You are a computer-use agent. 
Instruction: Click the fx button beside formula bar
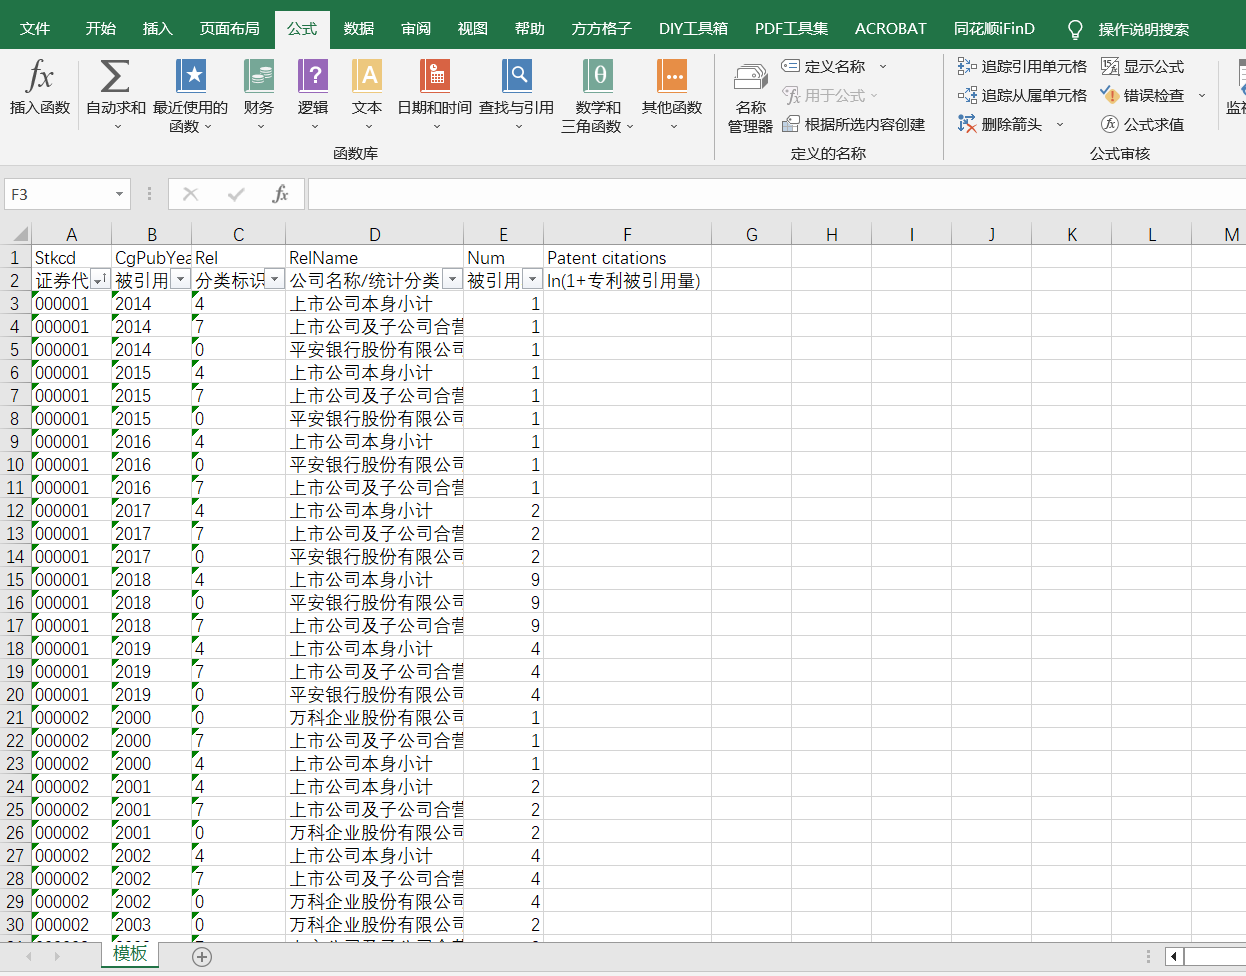tap(281, 194)
